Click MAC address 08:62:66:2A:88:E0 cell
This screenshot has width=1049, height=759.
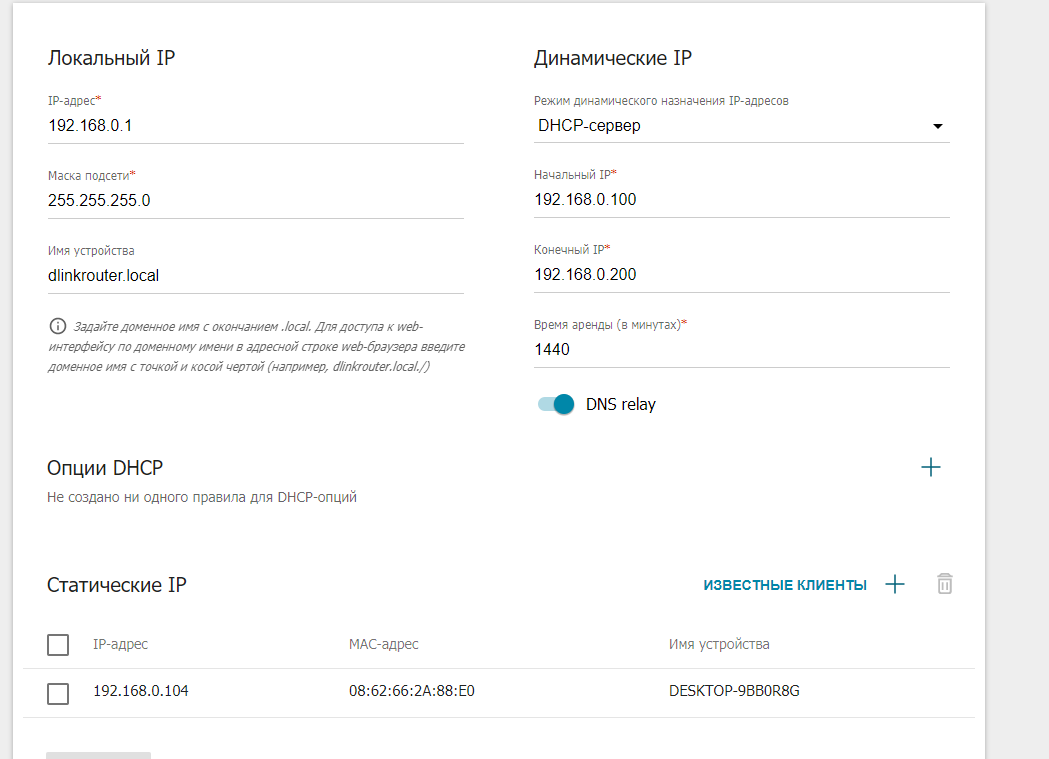[x=411, y=691]
